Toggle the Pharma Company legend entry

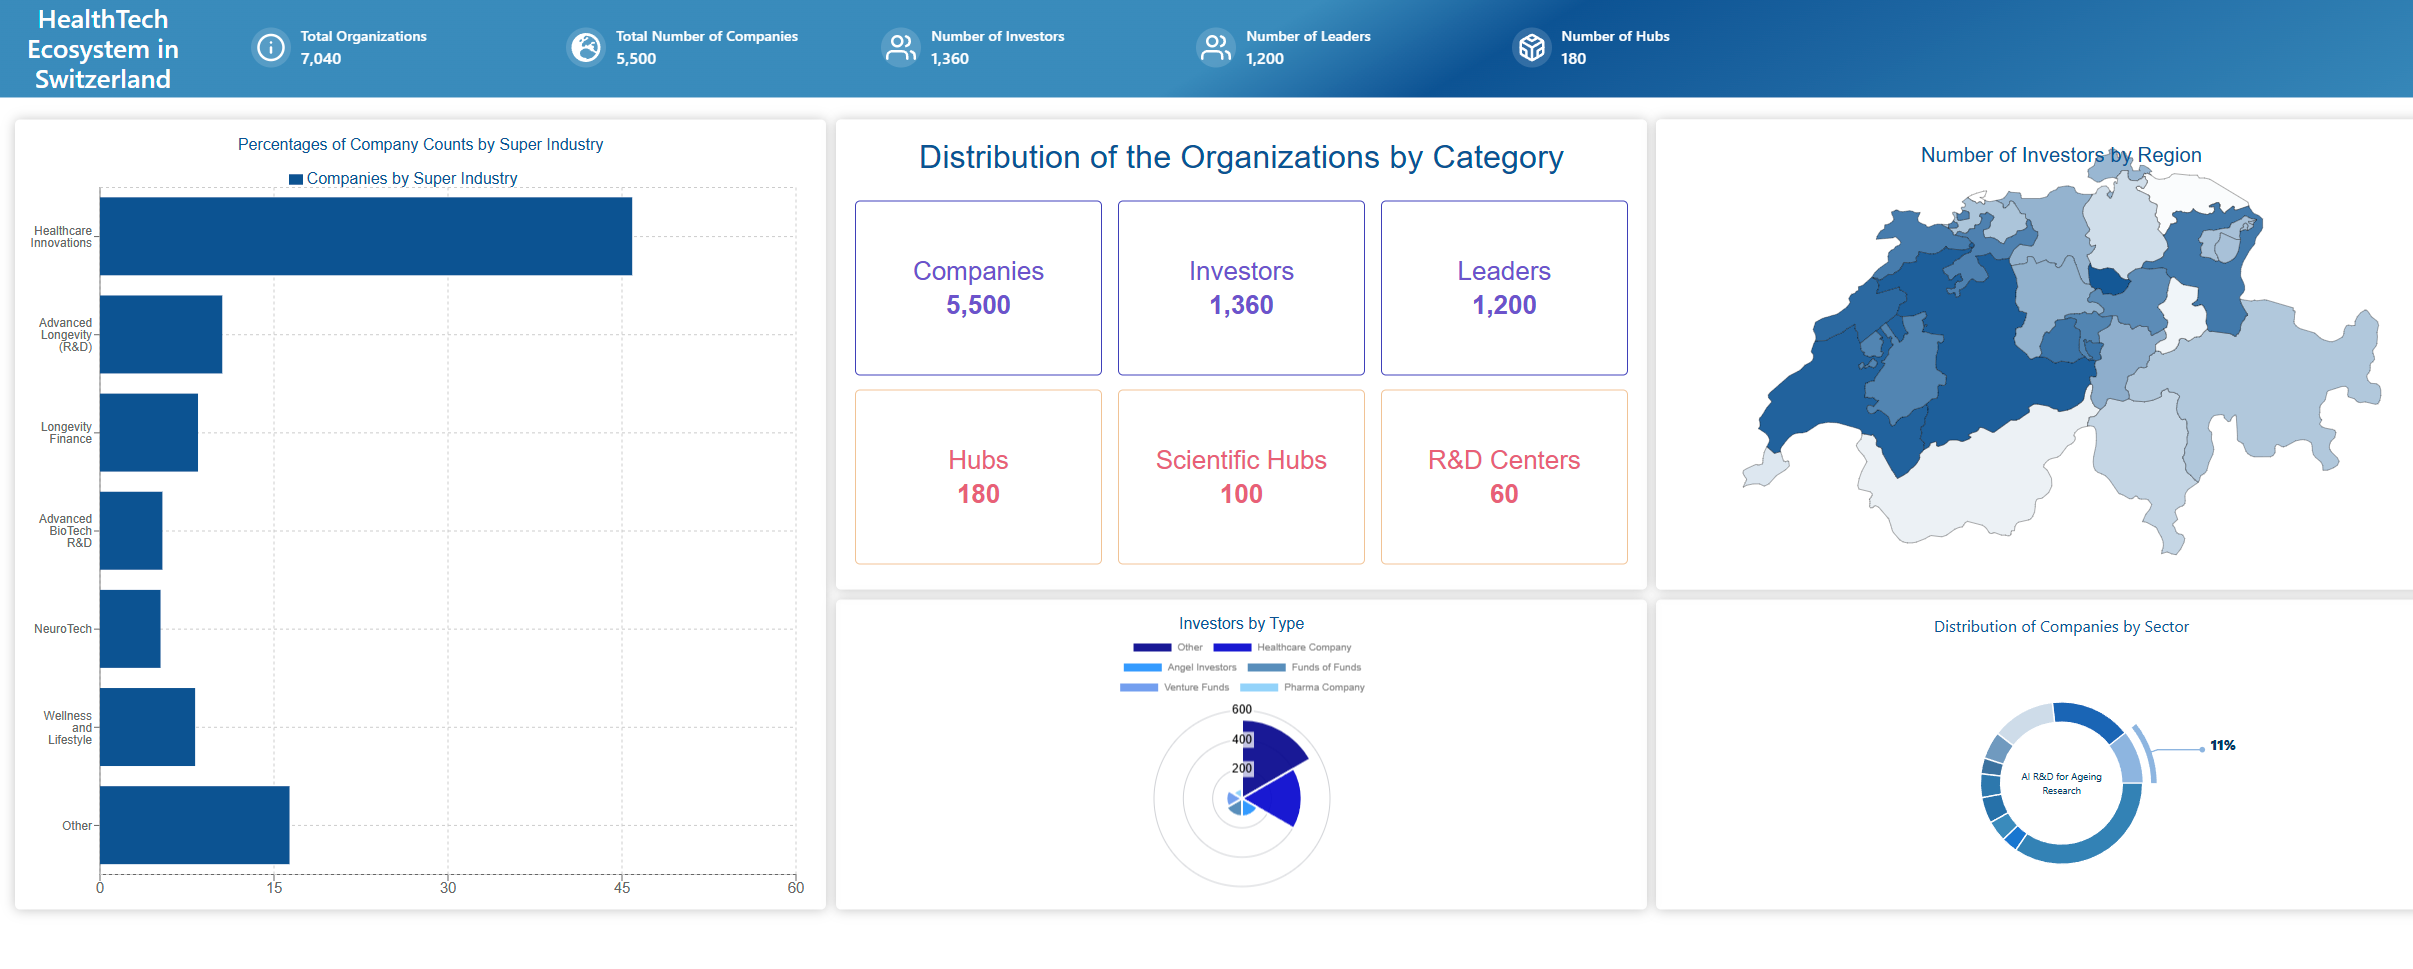tap(1302, 688)
